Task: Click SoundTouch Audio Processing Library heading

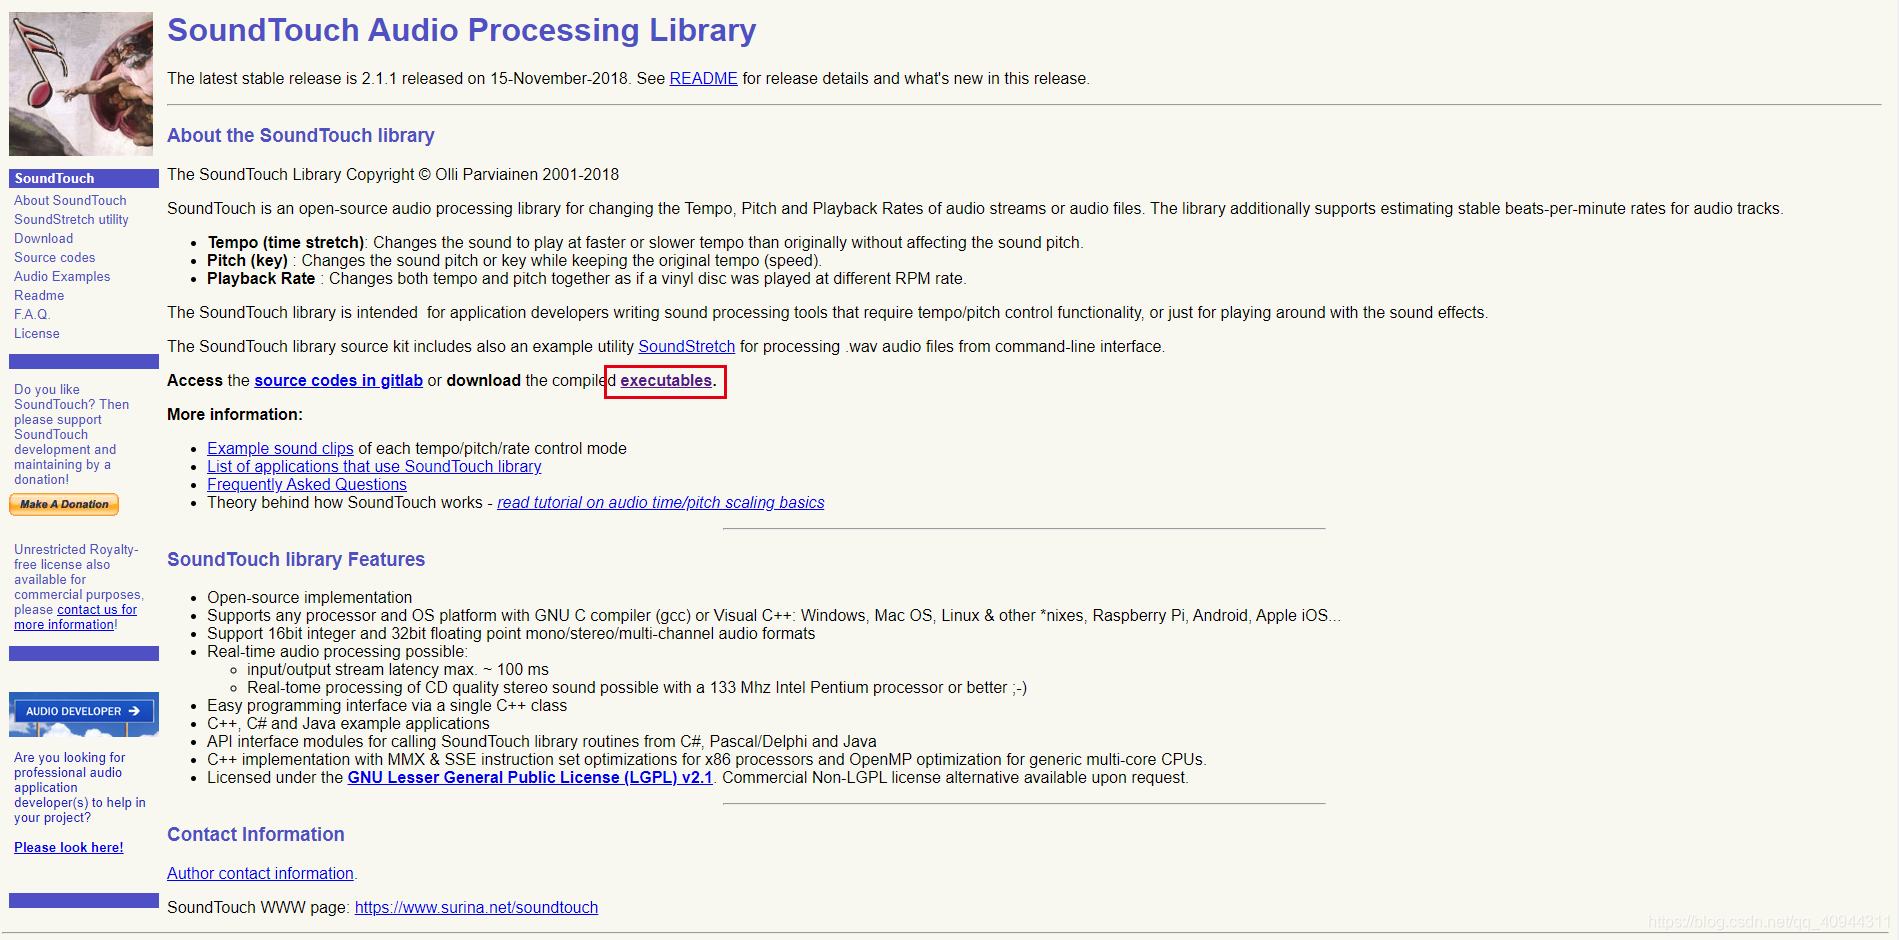Action: pyautogui.click(x=461, y=31)
